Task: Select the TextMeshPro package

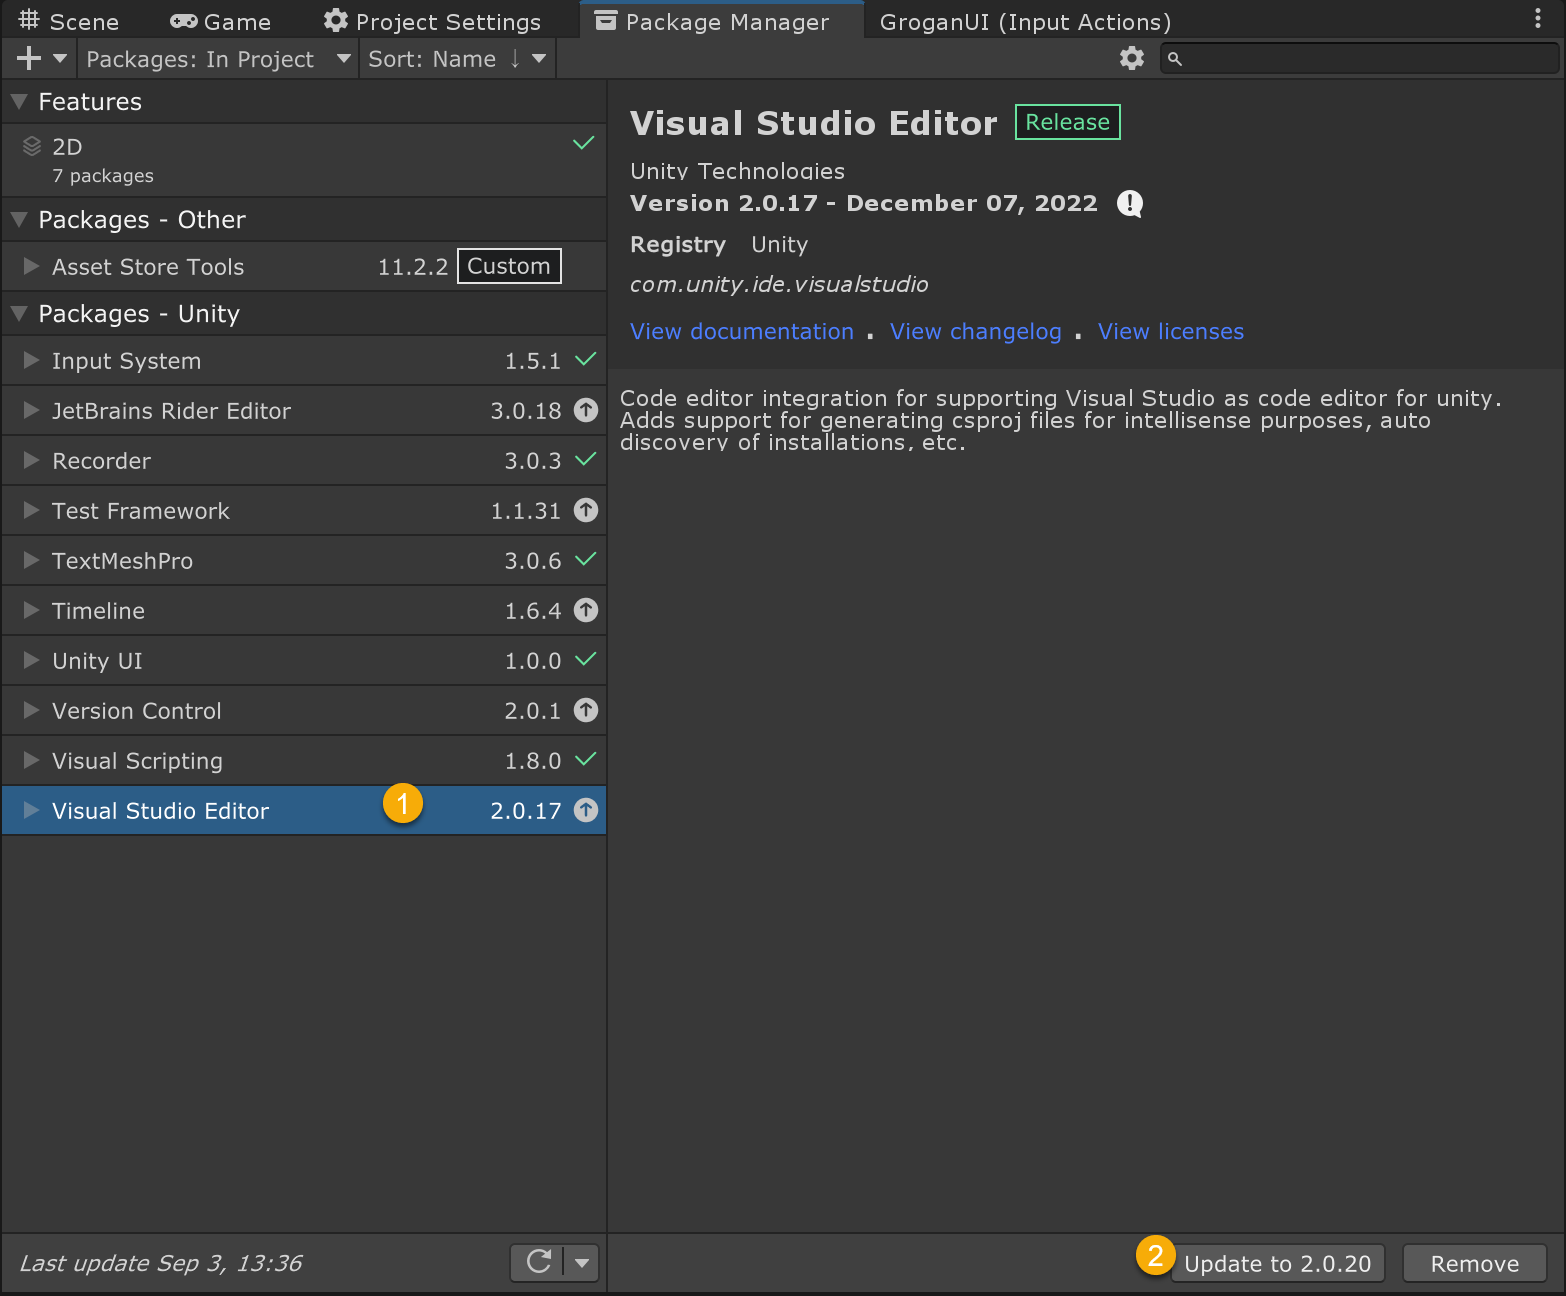Action: (304, 561)
